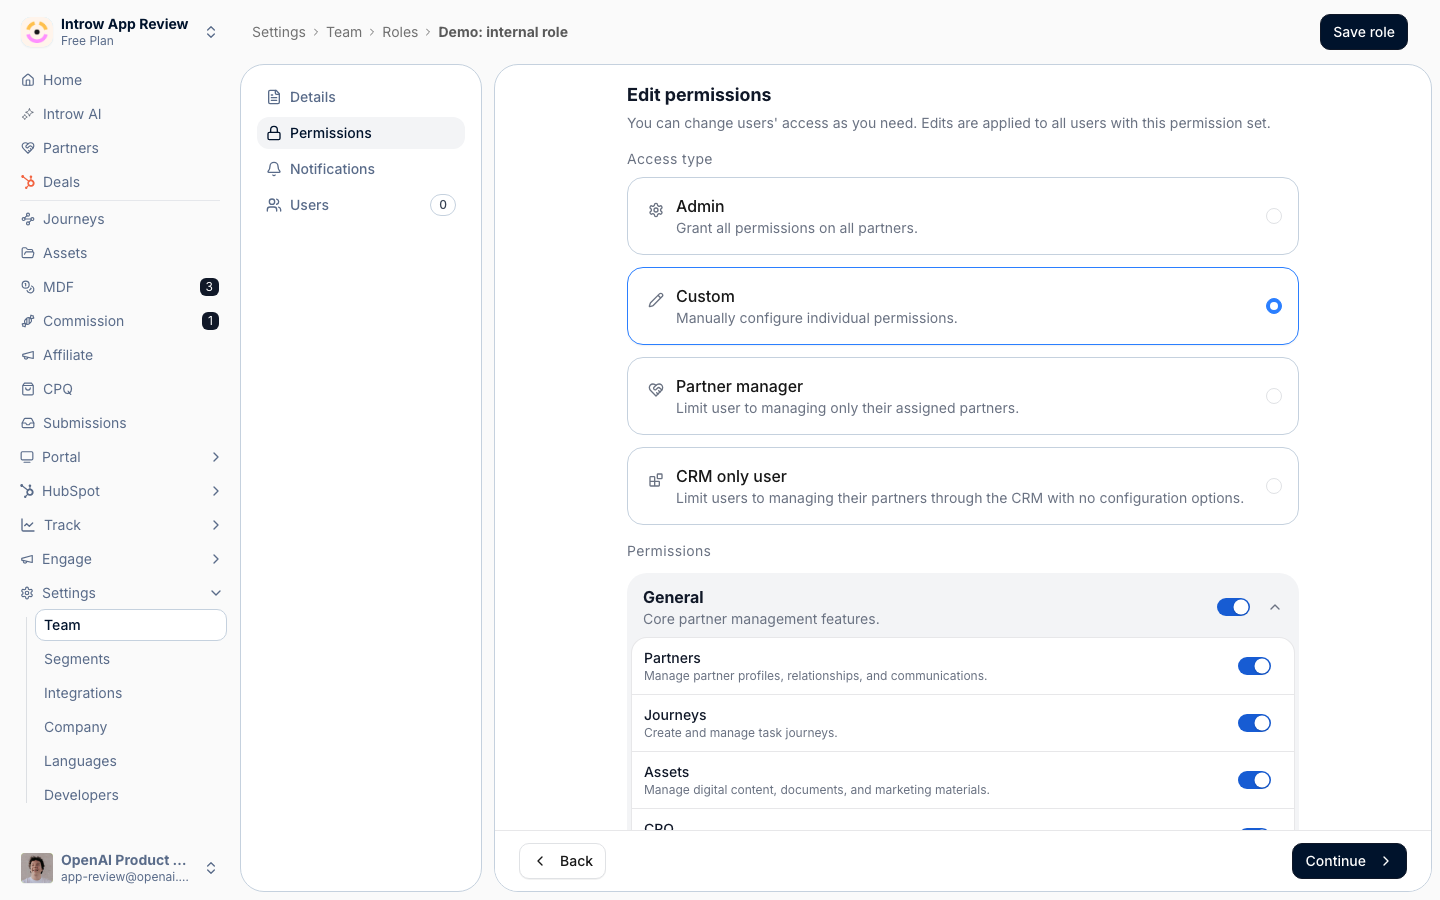This screenshot has width=1440, height=900.
Task: Select the Admin access type radio
Action: point(1274,216)
